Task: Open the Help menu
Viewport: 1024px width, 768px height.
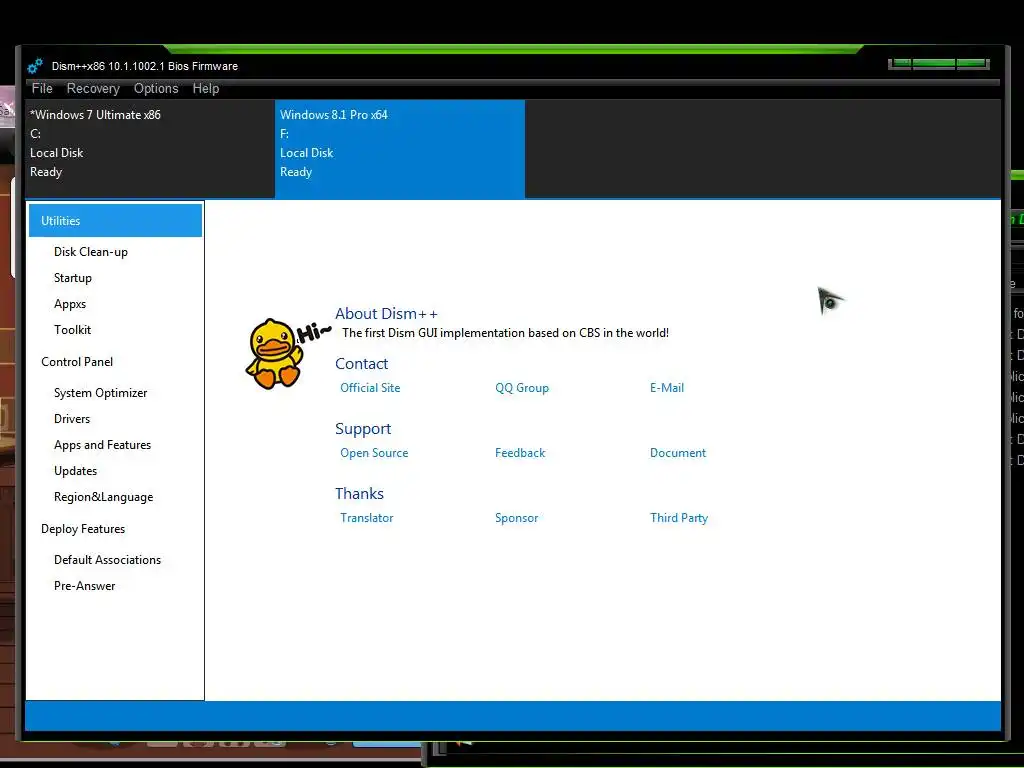Action: click(206, 88)
